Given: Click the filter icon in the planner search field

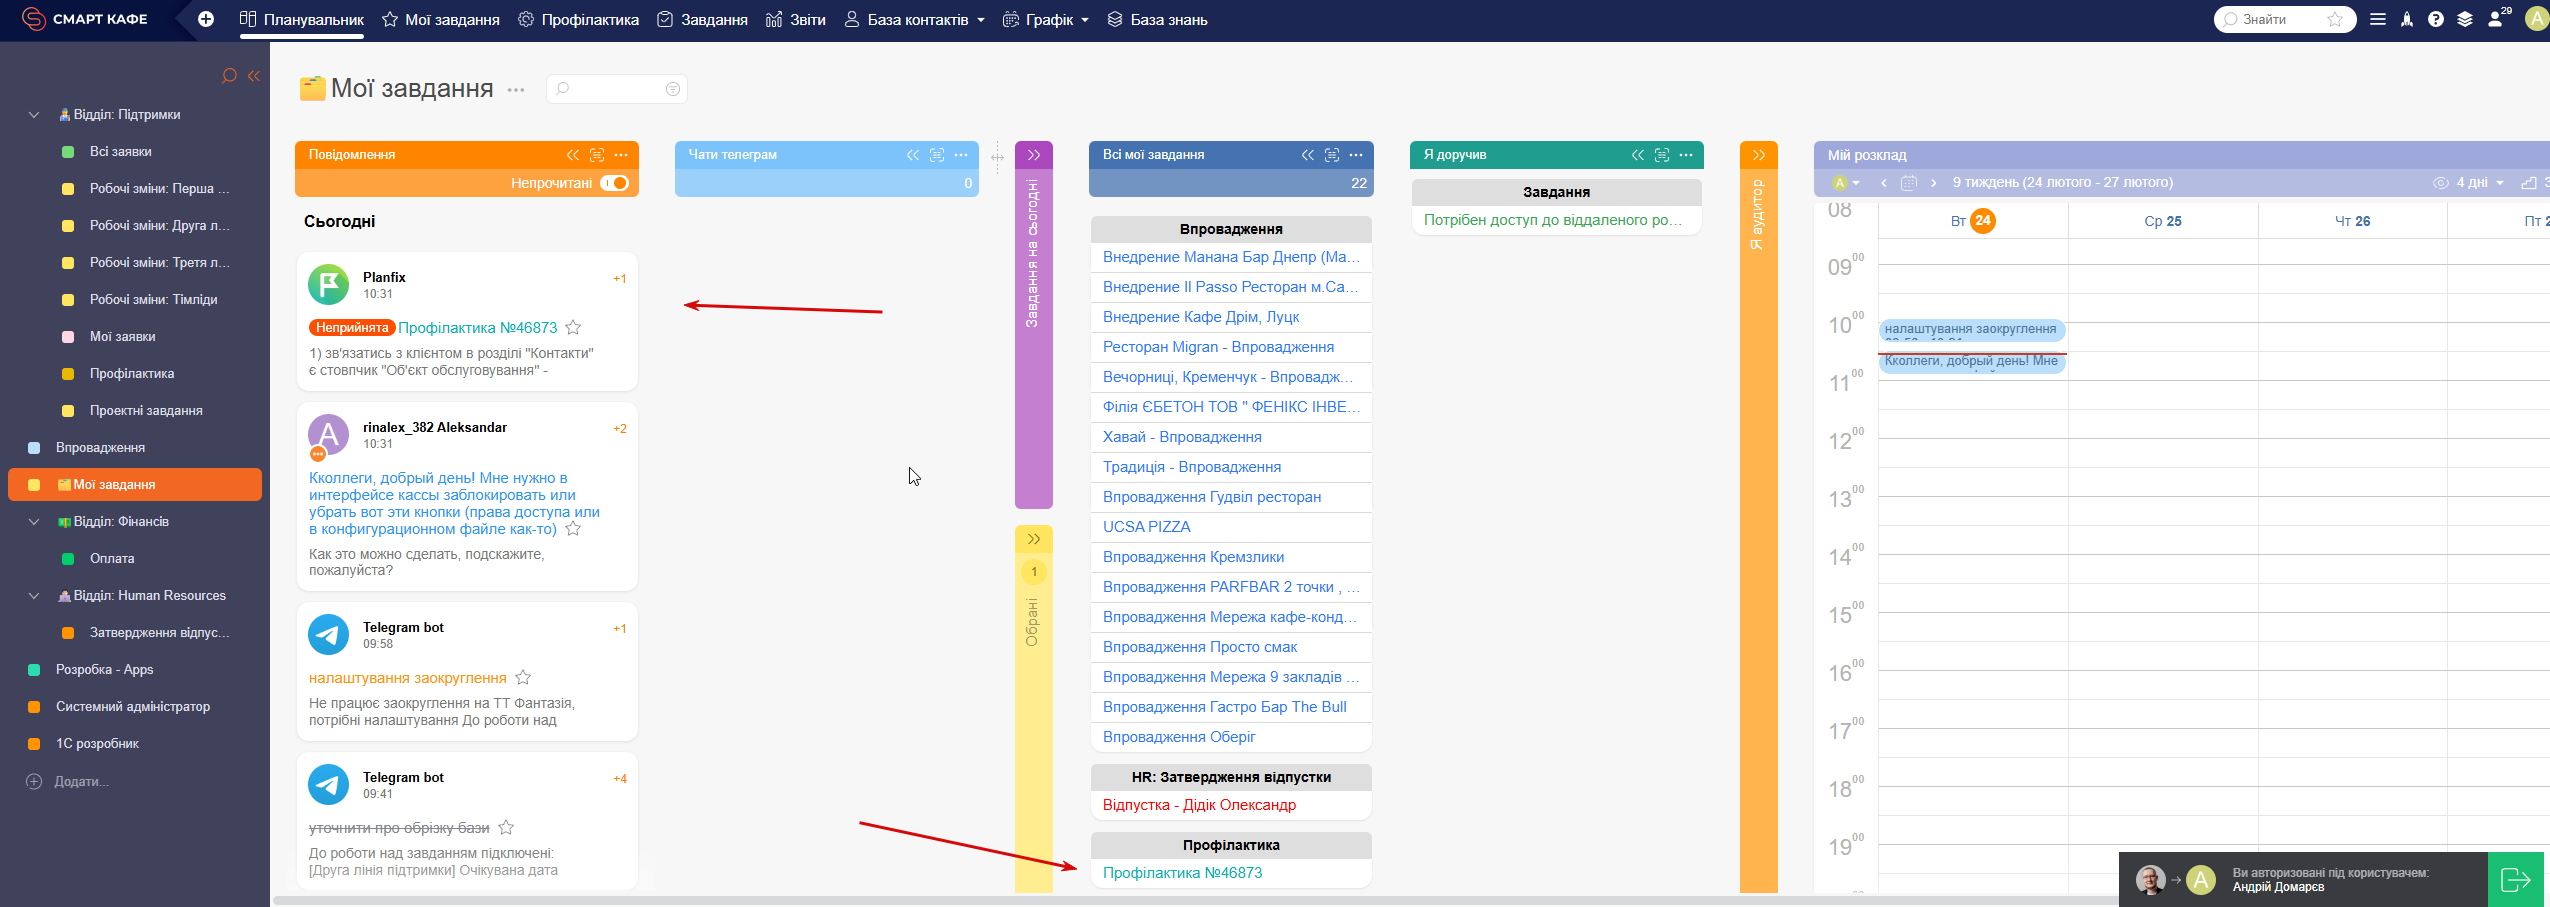Looking at the screenshot, I should (673, 89).
